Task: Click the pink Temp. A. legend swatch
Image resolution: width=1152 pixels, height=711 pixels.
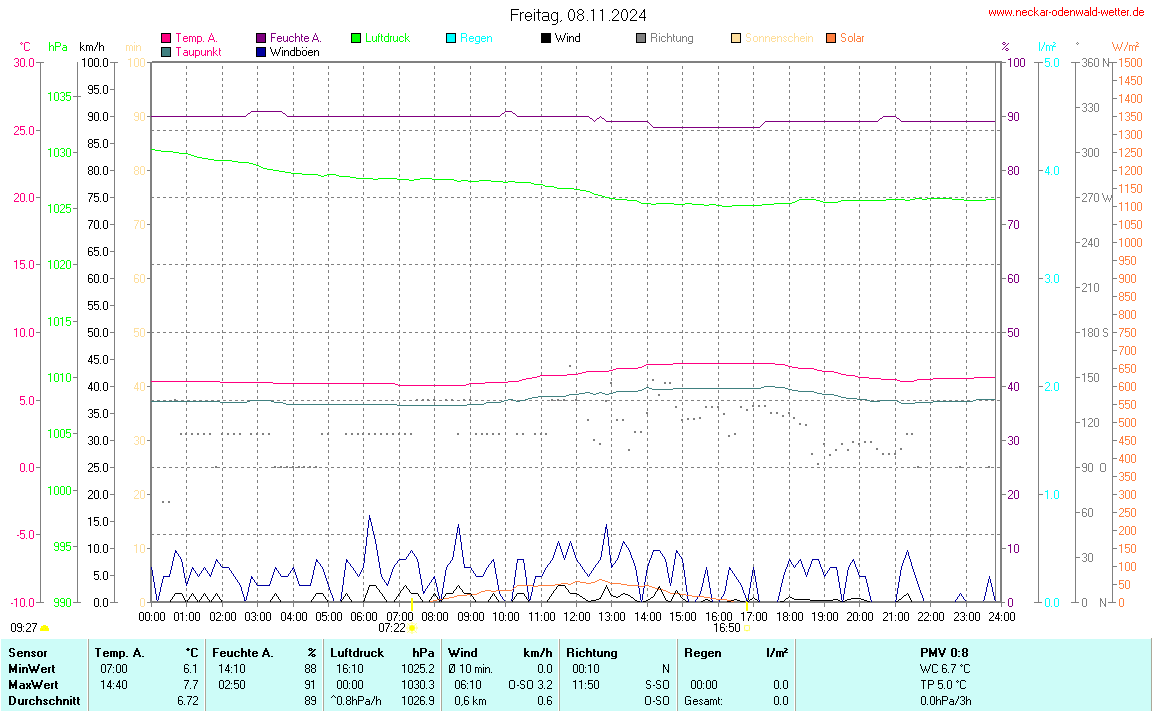Action: (x=166, y=38)
